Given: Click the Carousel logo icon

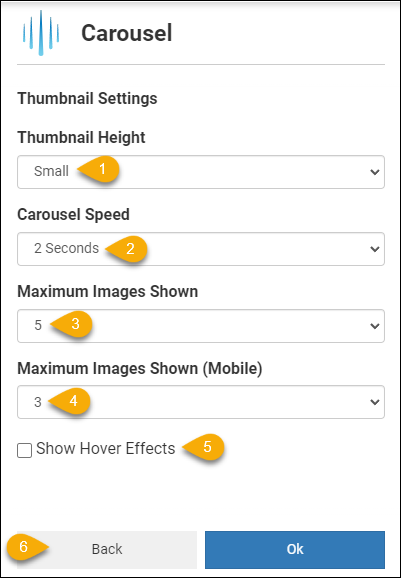Looking at the screenshot, I should click(41, 33).
